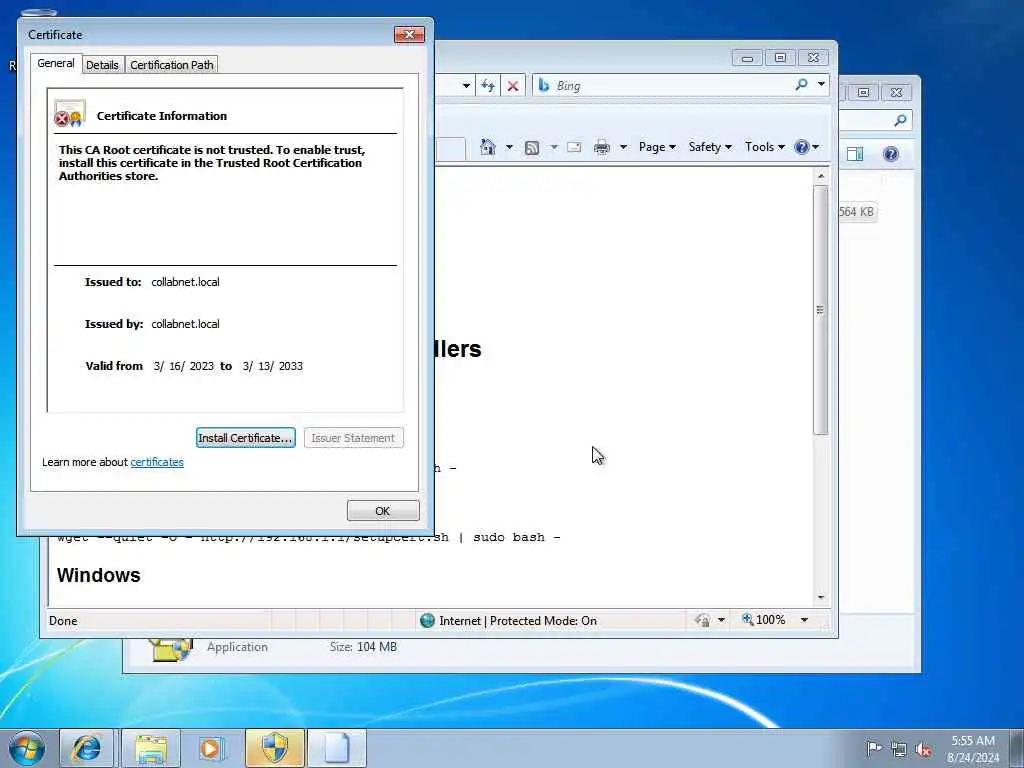Click Install Certificate button
The width and height of the screenshot is (1024, 768).
(246, 438)
